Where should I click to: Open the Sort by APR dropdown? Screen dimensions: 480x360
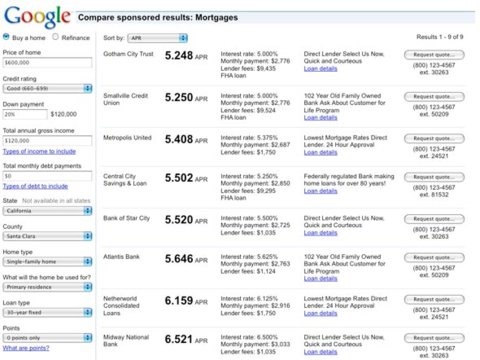(158, 38)
